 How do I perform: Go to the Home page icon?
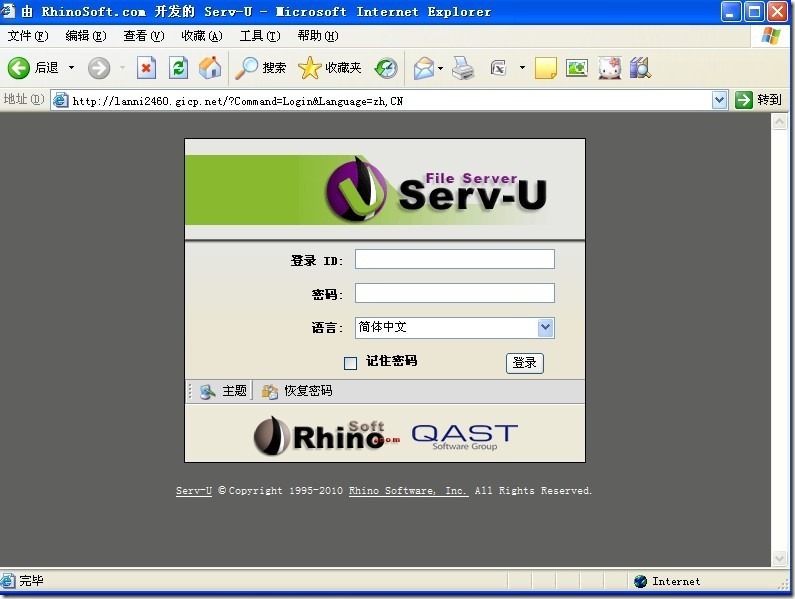click(x=210, y=67)
